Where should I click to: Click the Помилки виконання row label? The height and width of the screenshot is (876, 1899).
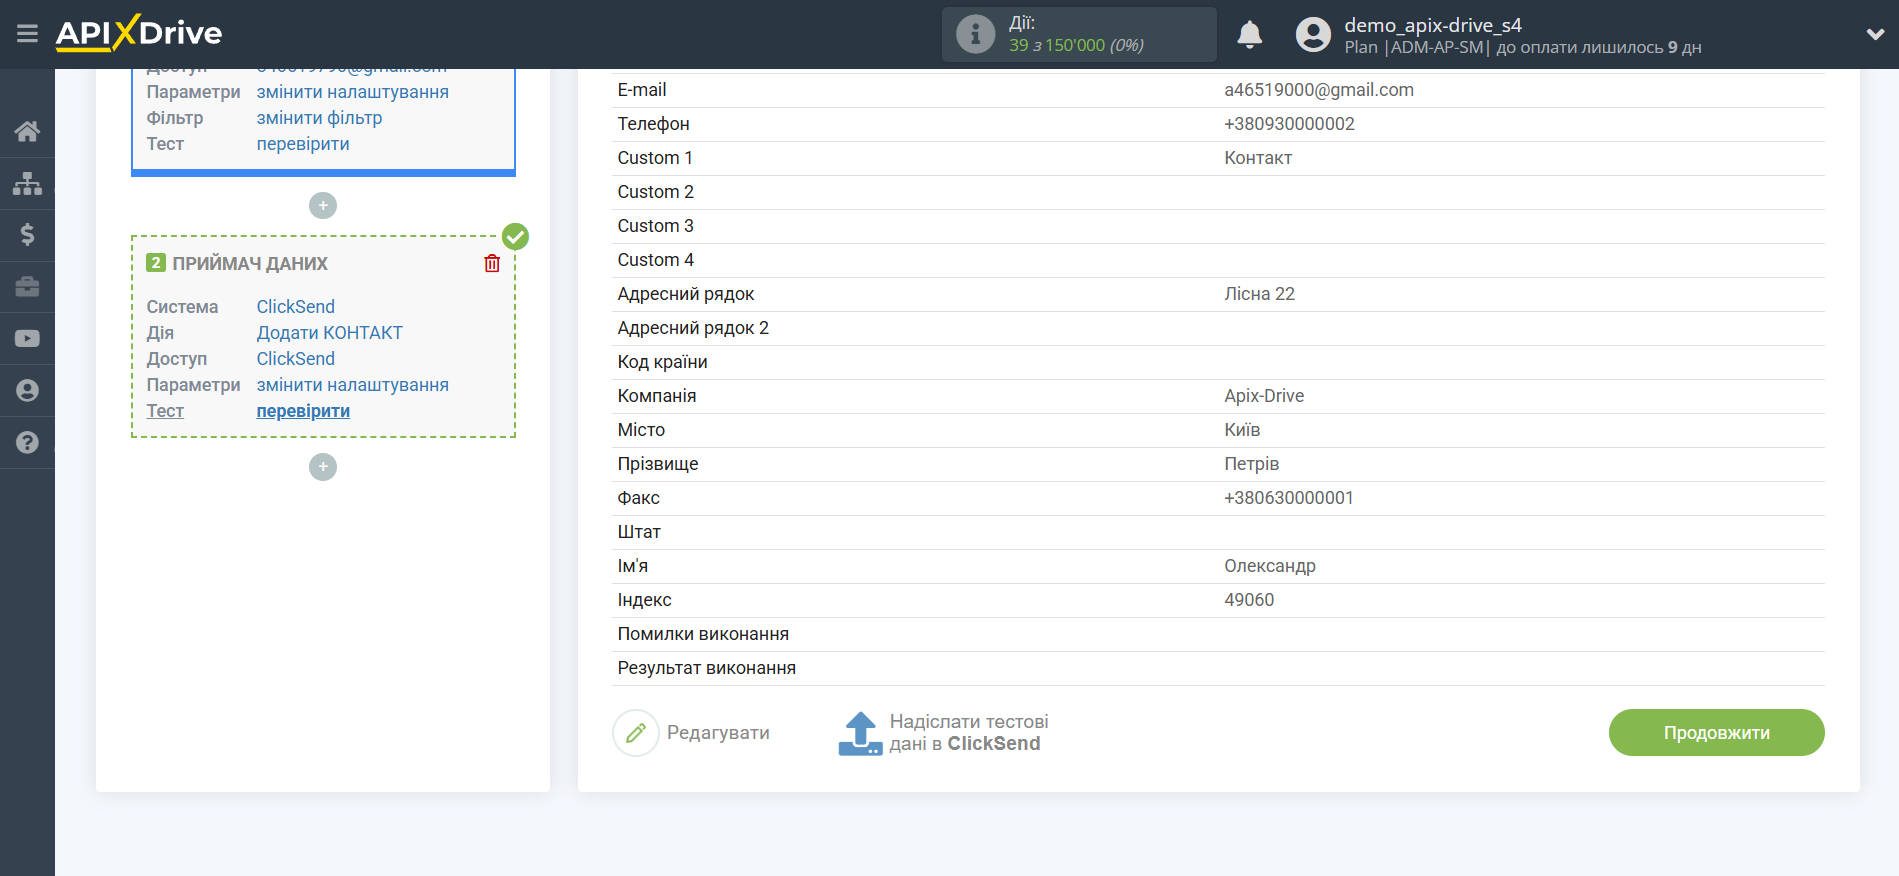703,634
